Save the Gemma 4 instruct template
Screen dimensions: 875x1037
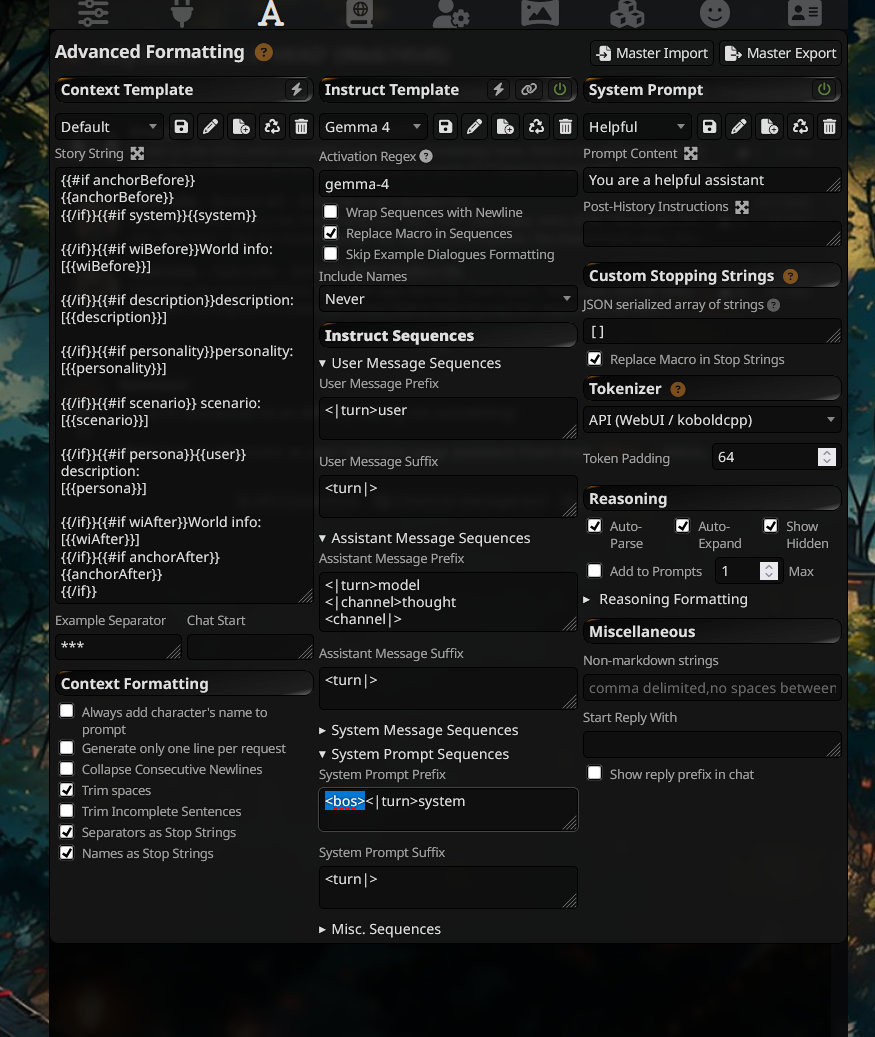pyautogui.click(x=445, y=126)
